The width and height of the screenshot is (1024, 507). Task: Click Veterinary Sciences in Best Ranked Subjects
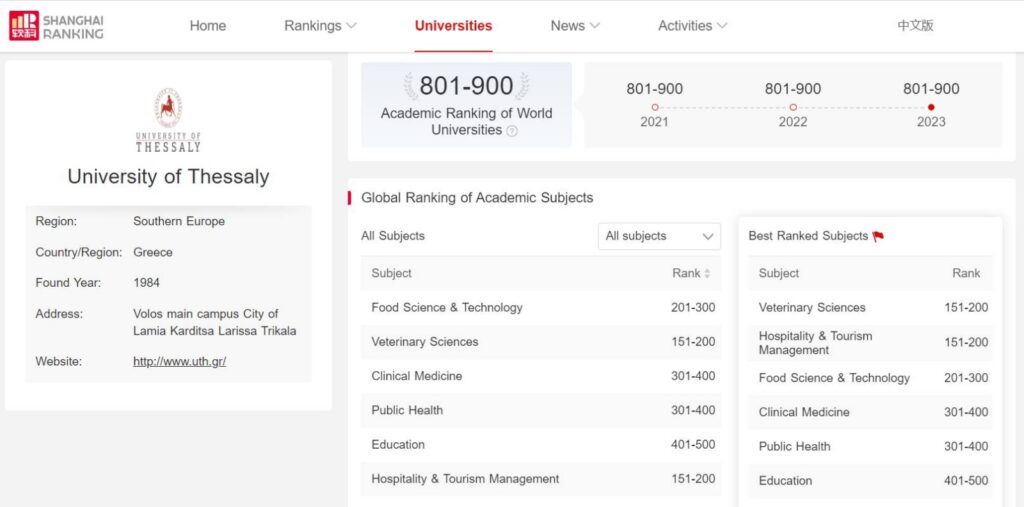click(812, 308)
